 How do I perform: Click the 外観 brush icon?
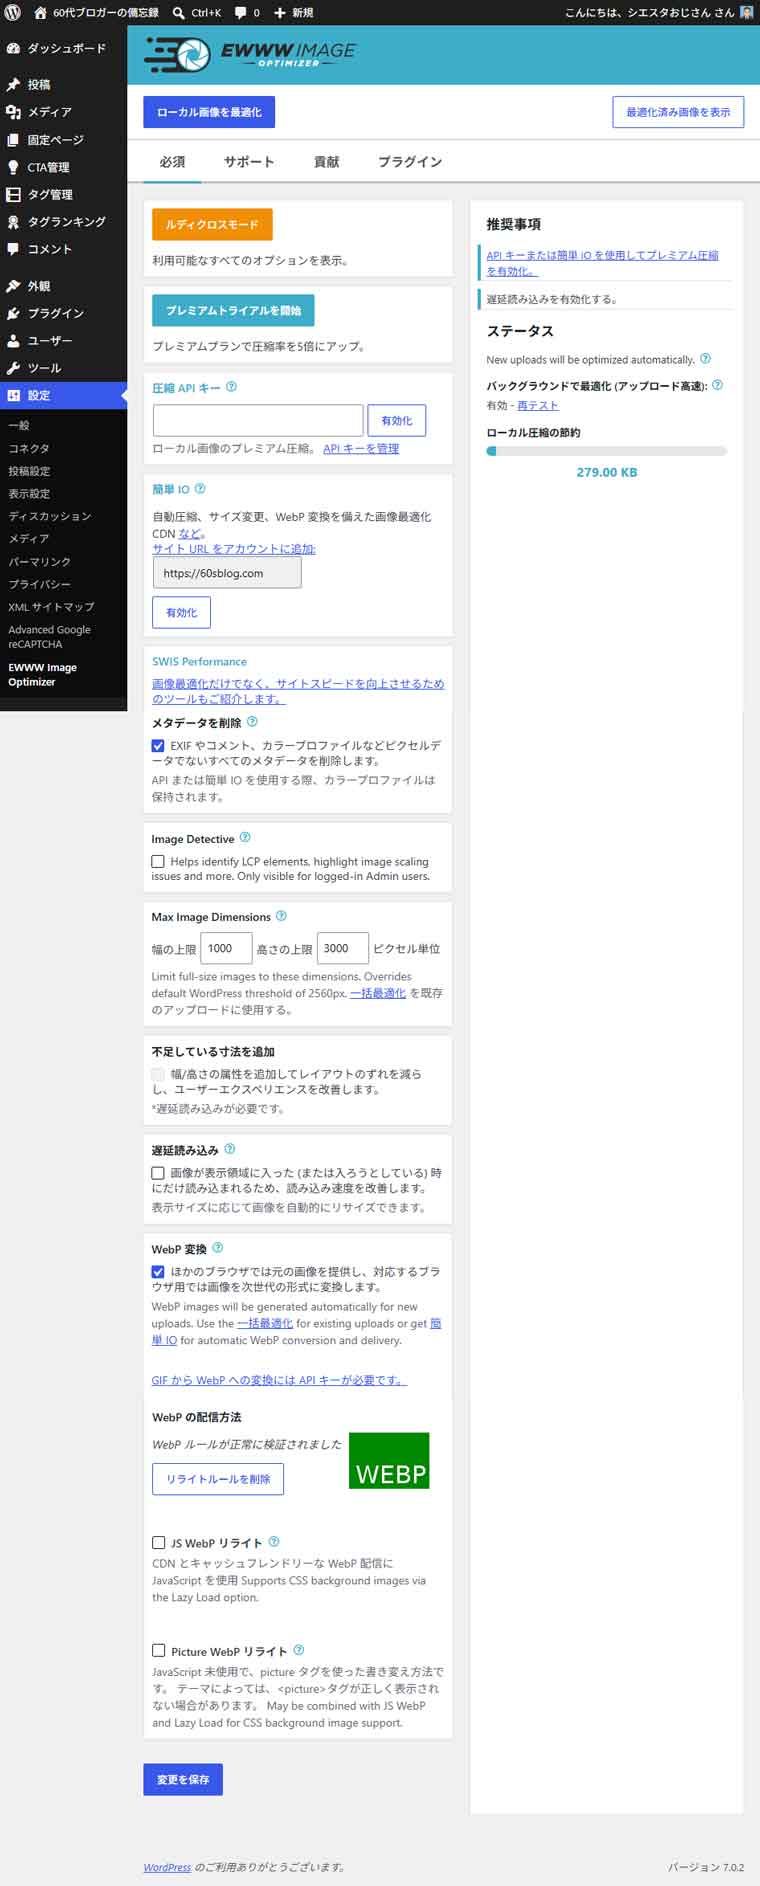(x=13, y=286)
